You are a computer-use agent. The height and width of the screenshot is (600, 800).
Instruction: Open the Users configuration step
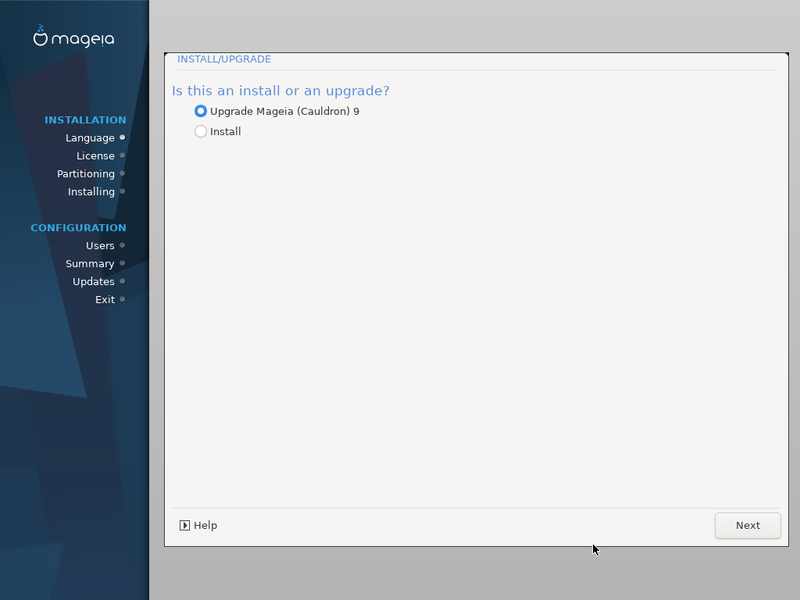tap(100, 246)
